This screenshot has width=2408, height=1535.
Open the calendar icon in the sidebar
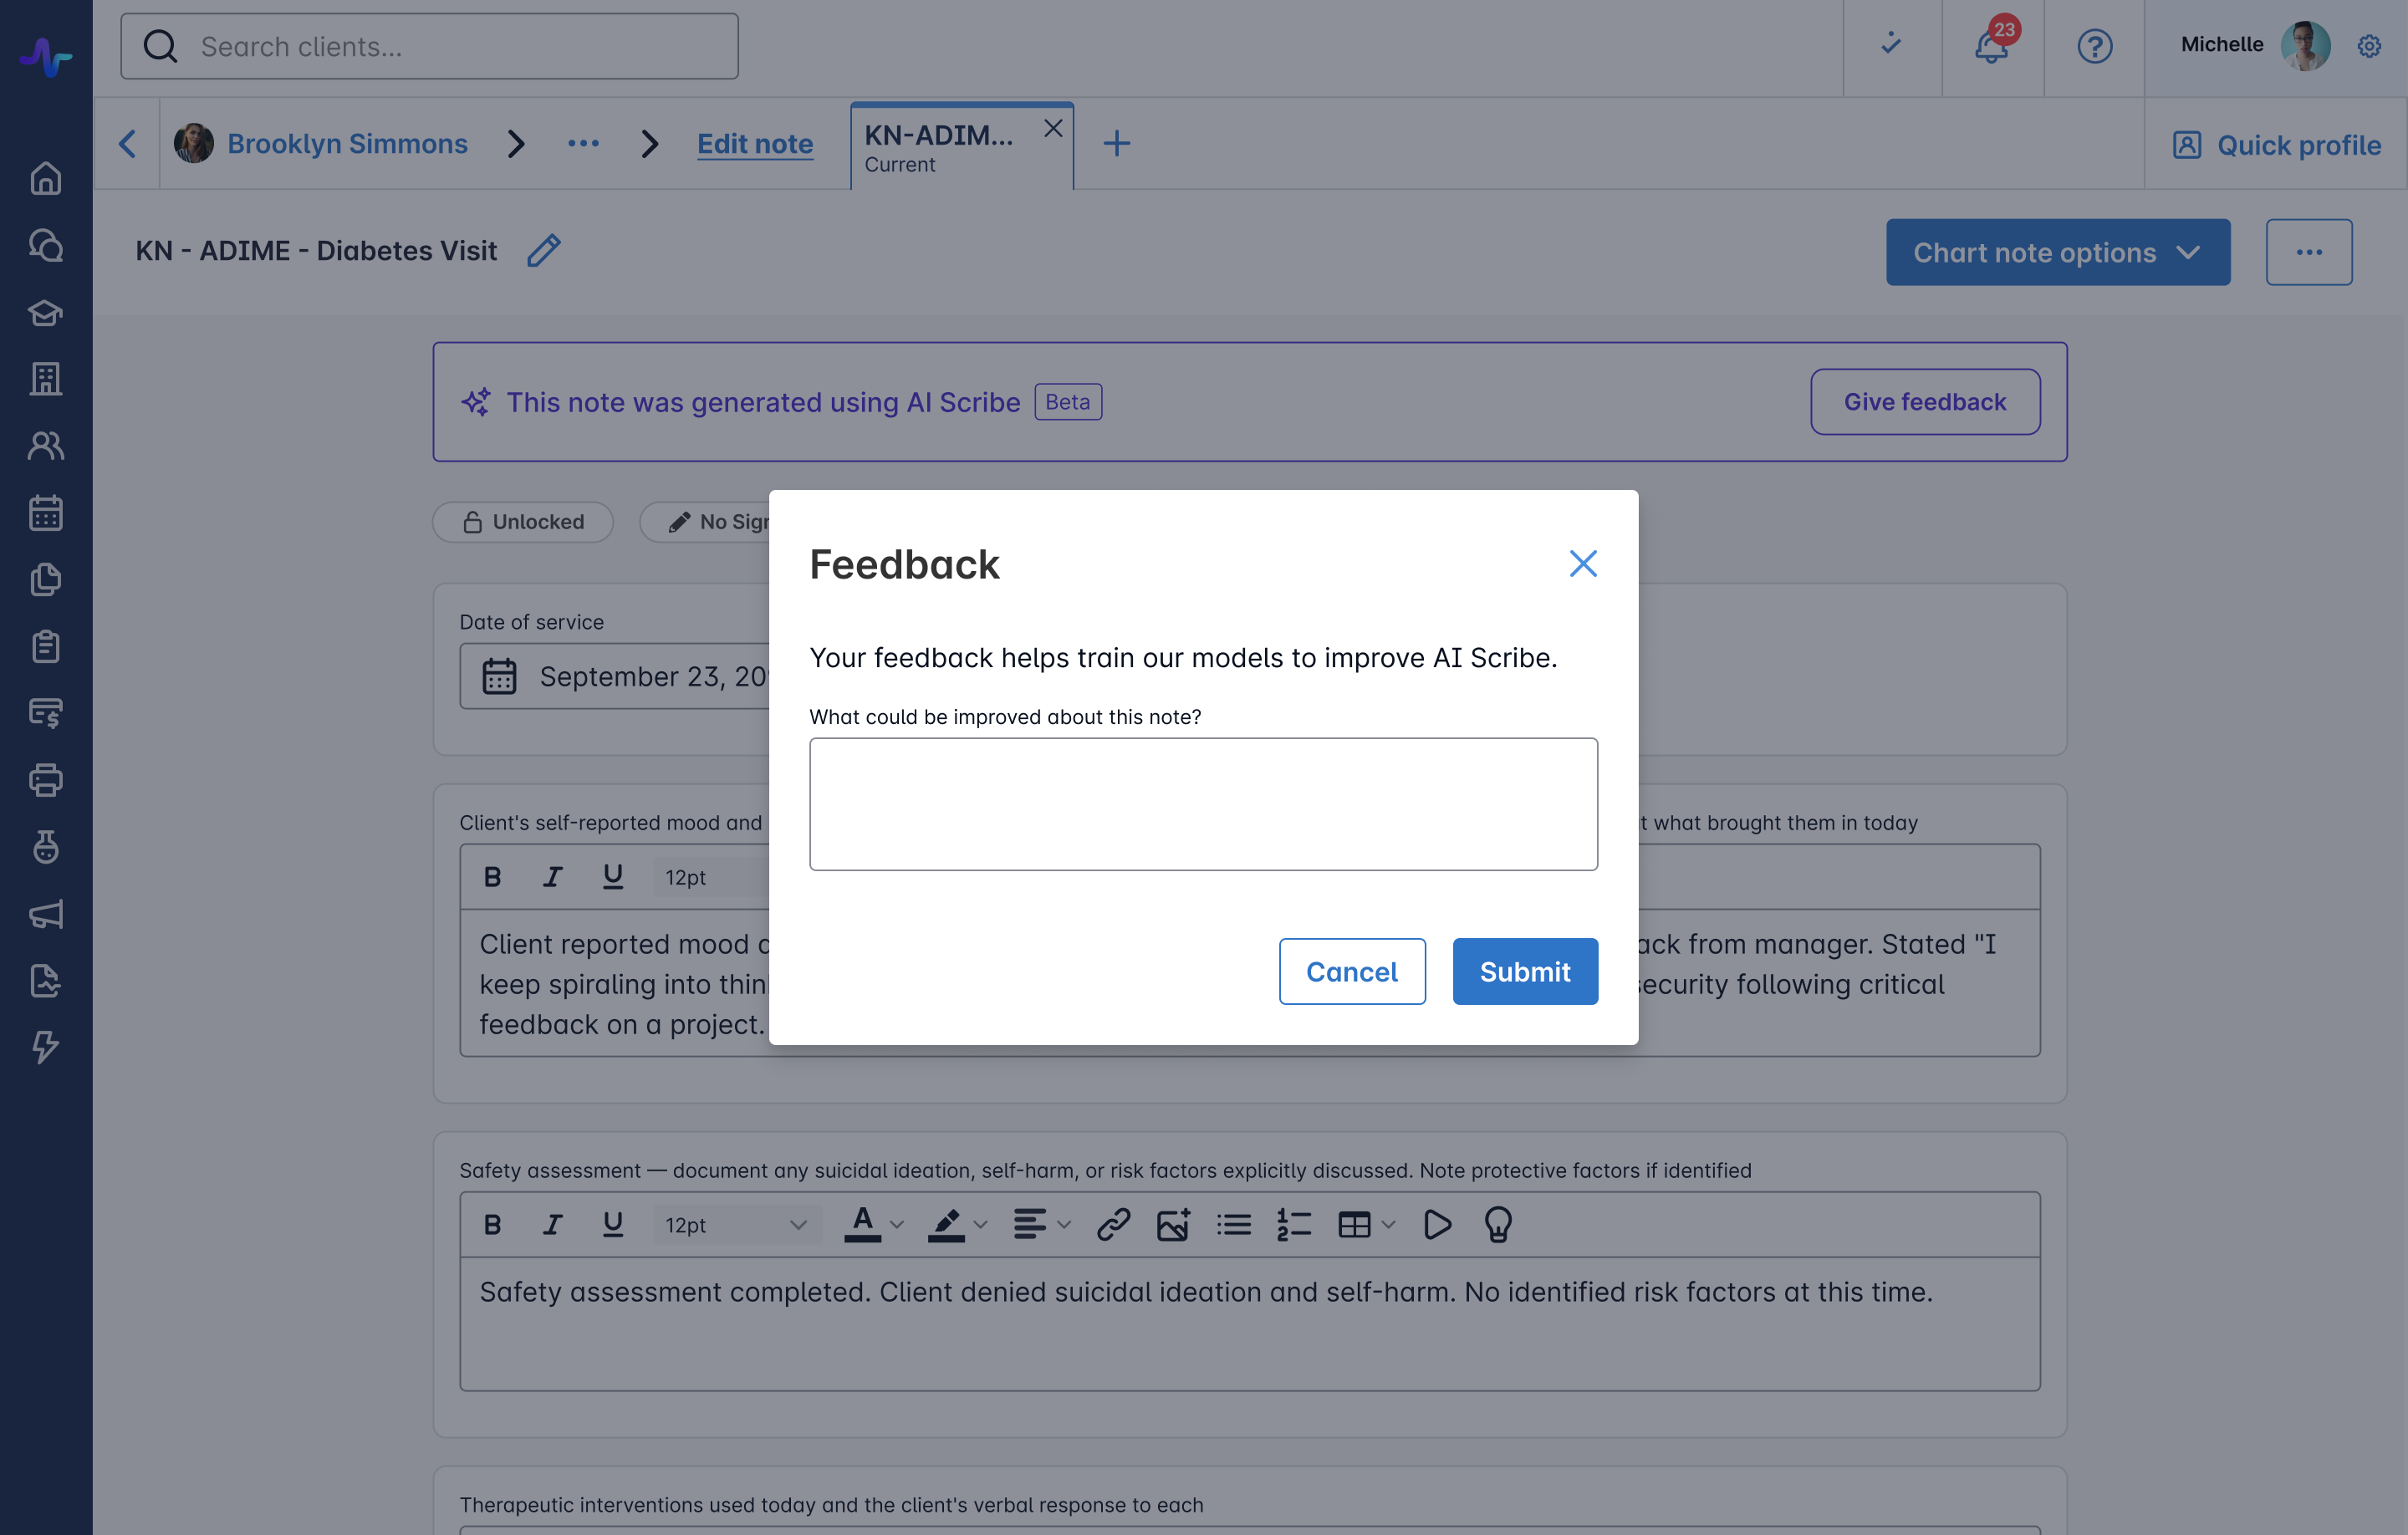click(46, 513)
